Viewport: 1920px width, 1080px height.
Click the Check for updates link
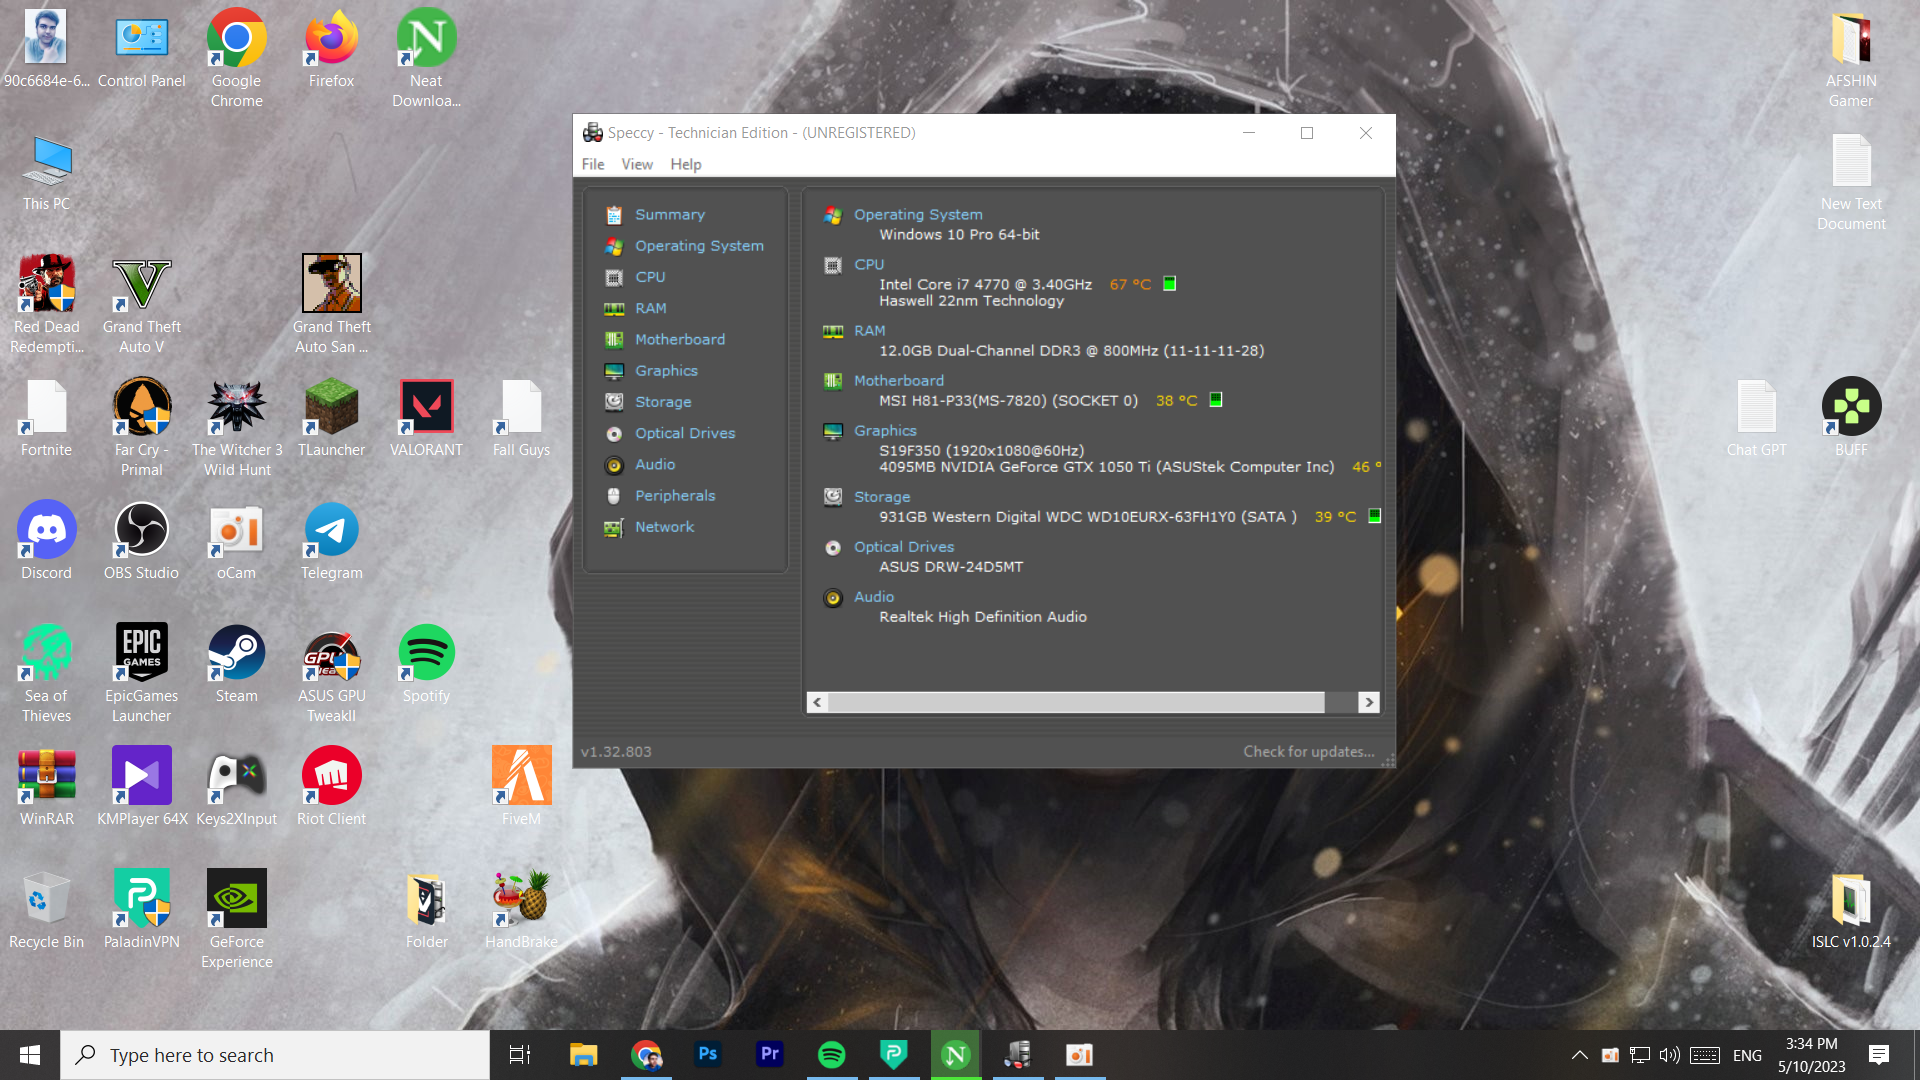pyautogui.click(x=1309, y=751)
